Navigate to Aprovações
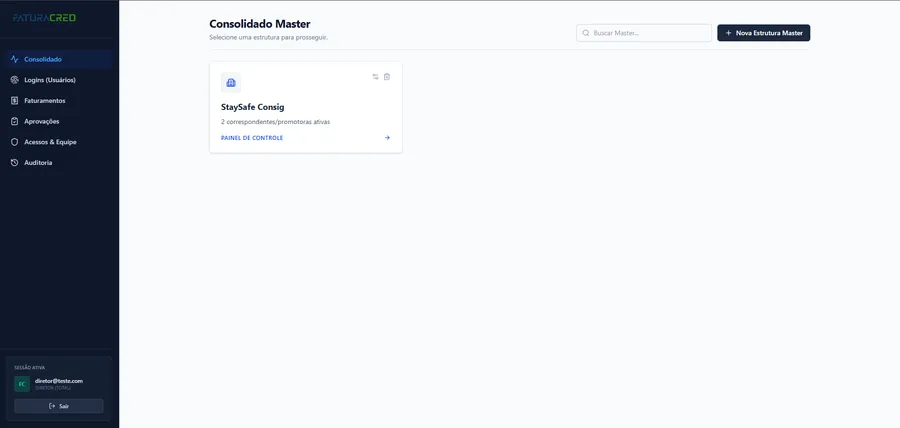This screenshot has width=900, height=428. tap(59, 121)
